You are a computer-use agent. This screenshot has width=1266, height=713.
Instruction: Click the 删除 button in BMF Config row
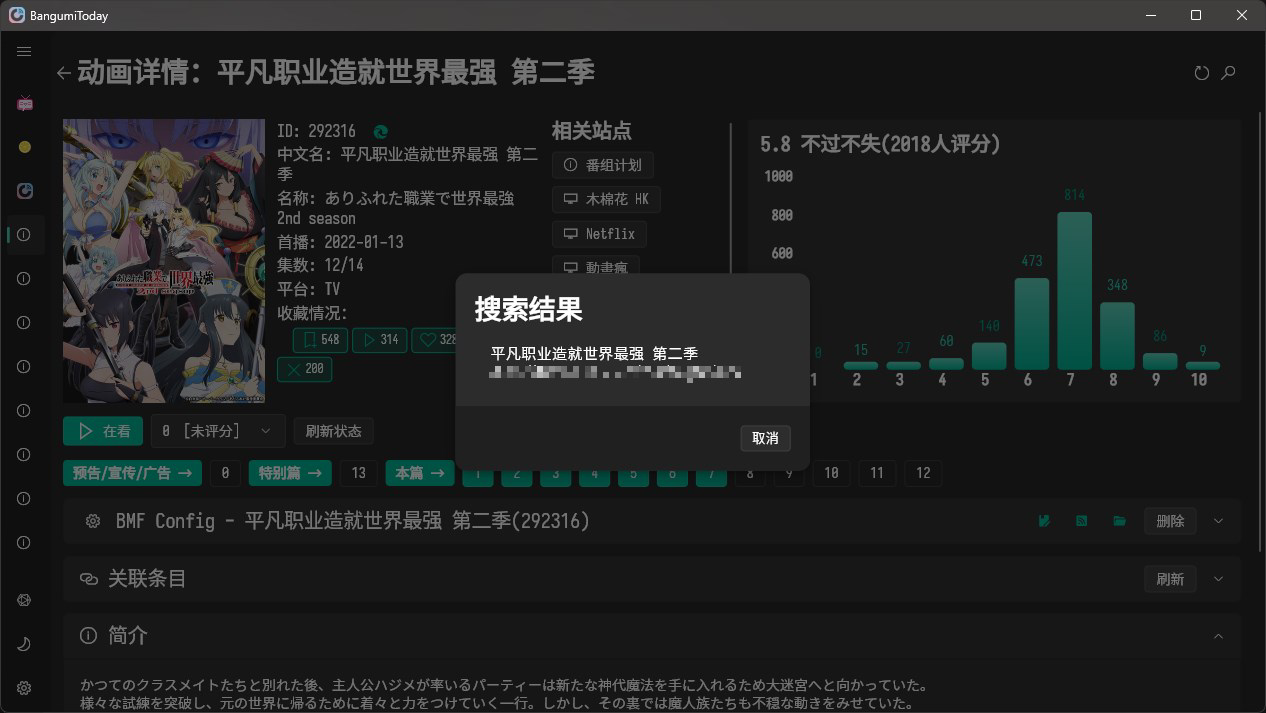1170,521
